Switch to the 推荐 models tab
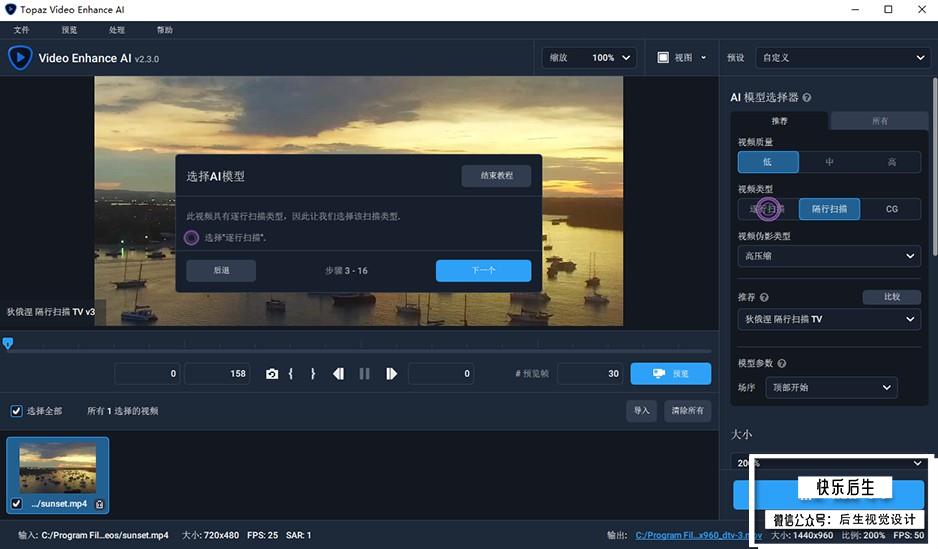This screenshot has width=938, height=549. click(x=779, y=121)
